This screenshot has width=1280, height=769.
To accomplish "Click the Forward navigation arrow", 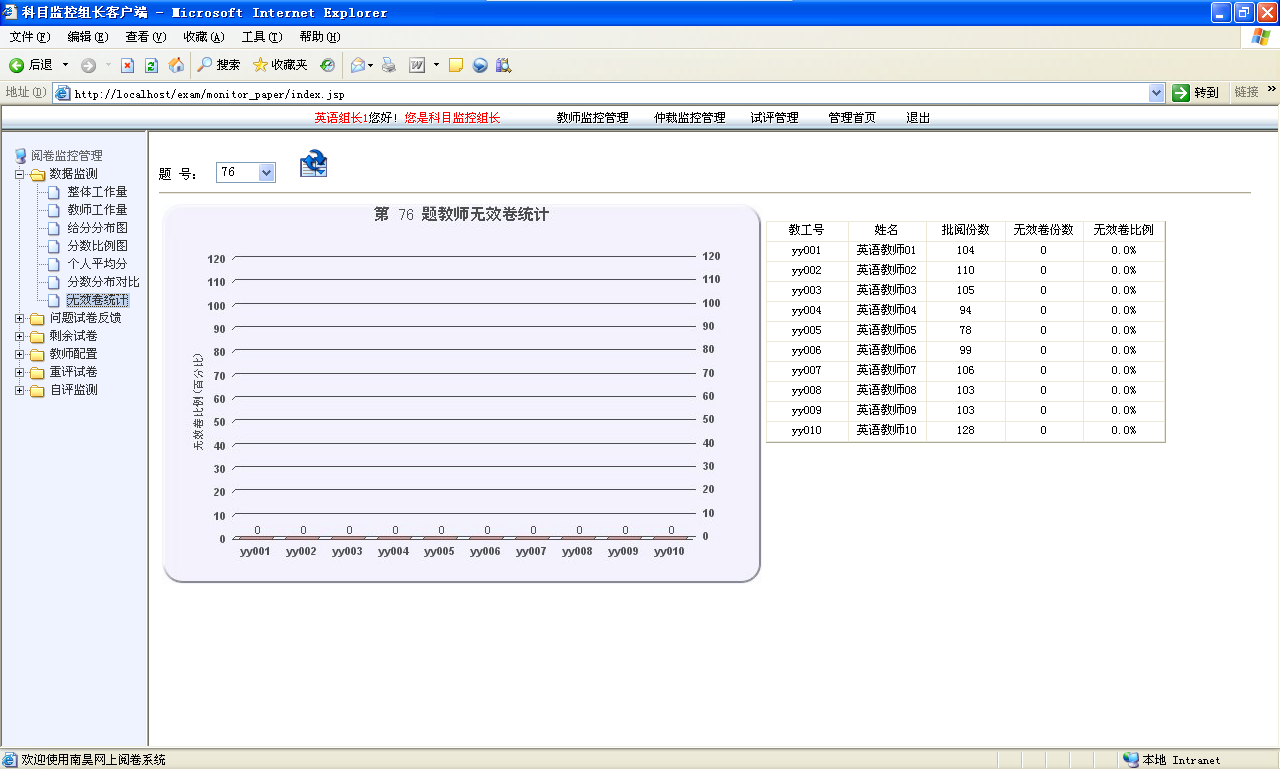I will coord(89,65).
